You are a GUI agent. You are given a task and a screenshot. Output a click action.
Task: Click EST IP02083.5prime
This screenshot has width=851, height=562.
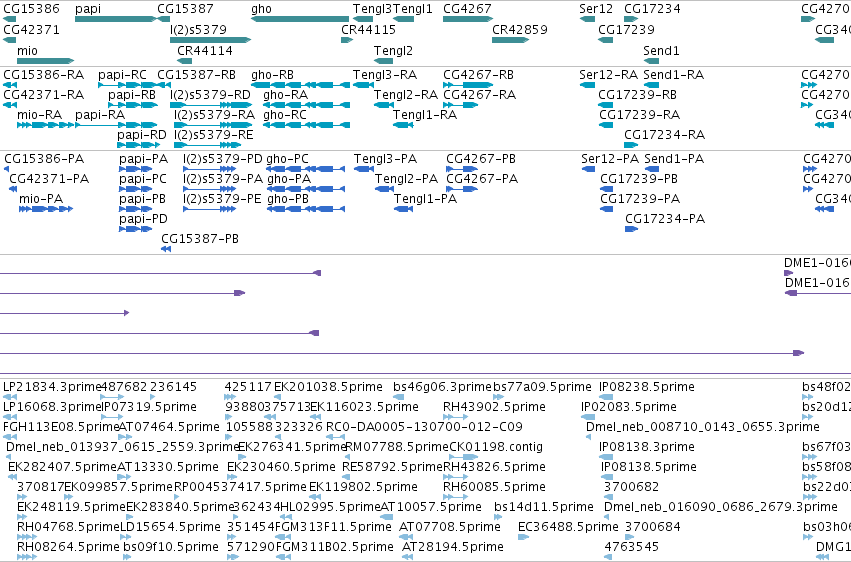(x=588, y=417)
